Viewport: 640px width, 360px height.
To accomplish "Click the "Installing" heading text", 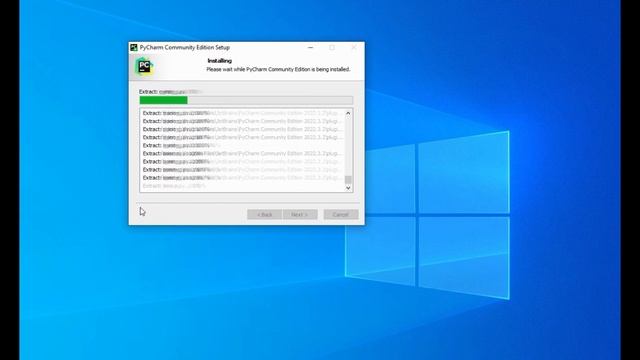I will [220, 61].
